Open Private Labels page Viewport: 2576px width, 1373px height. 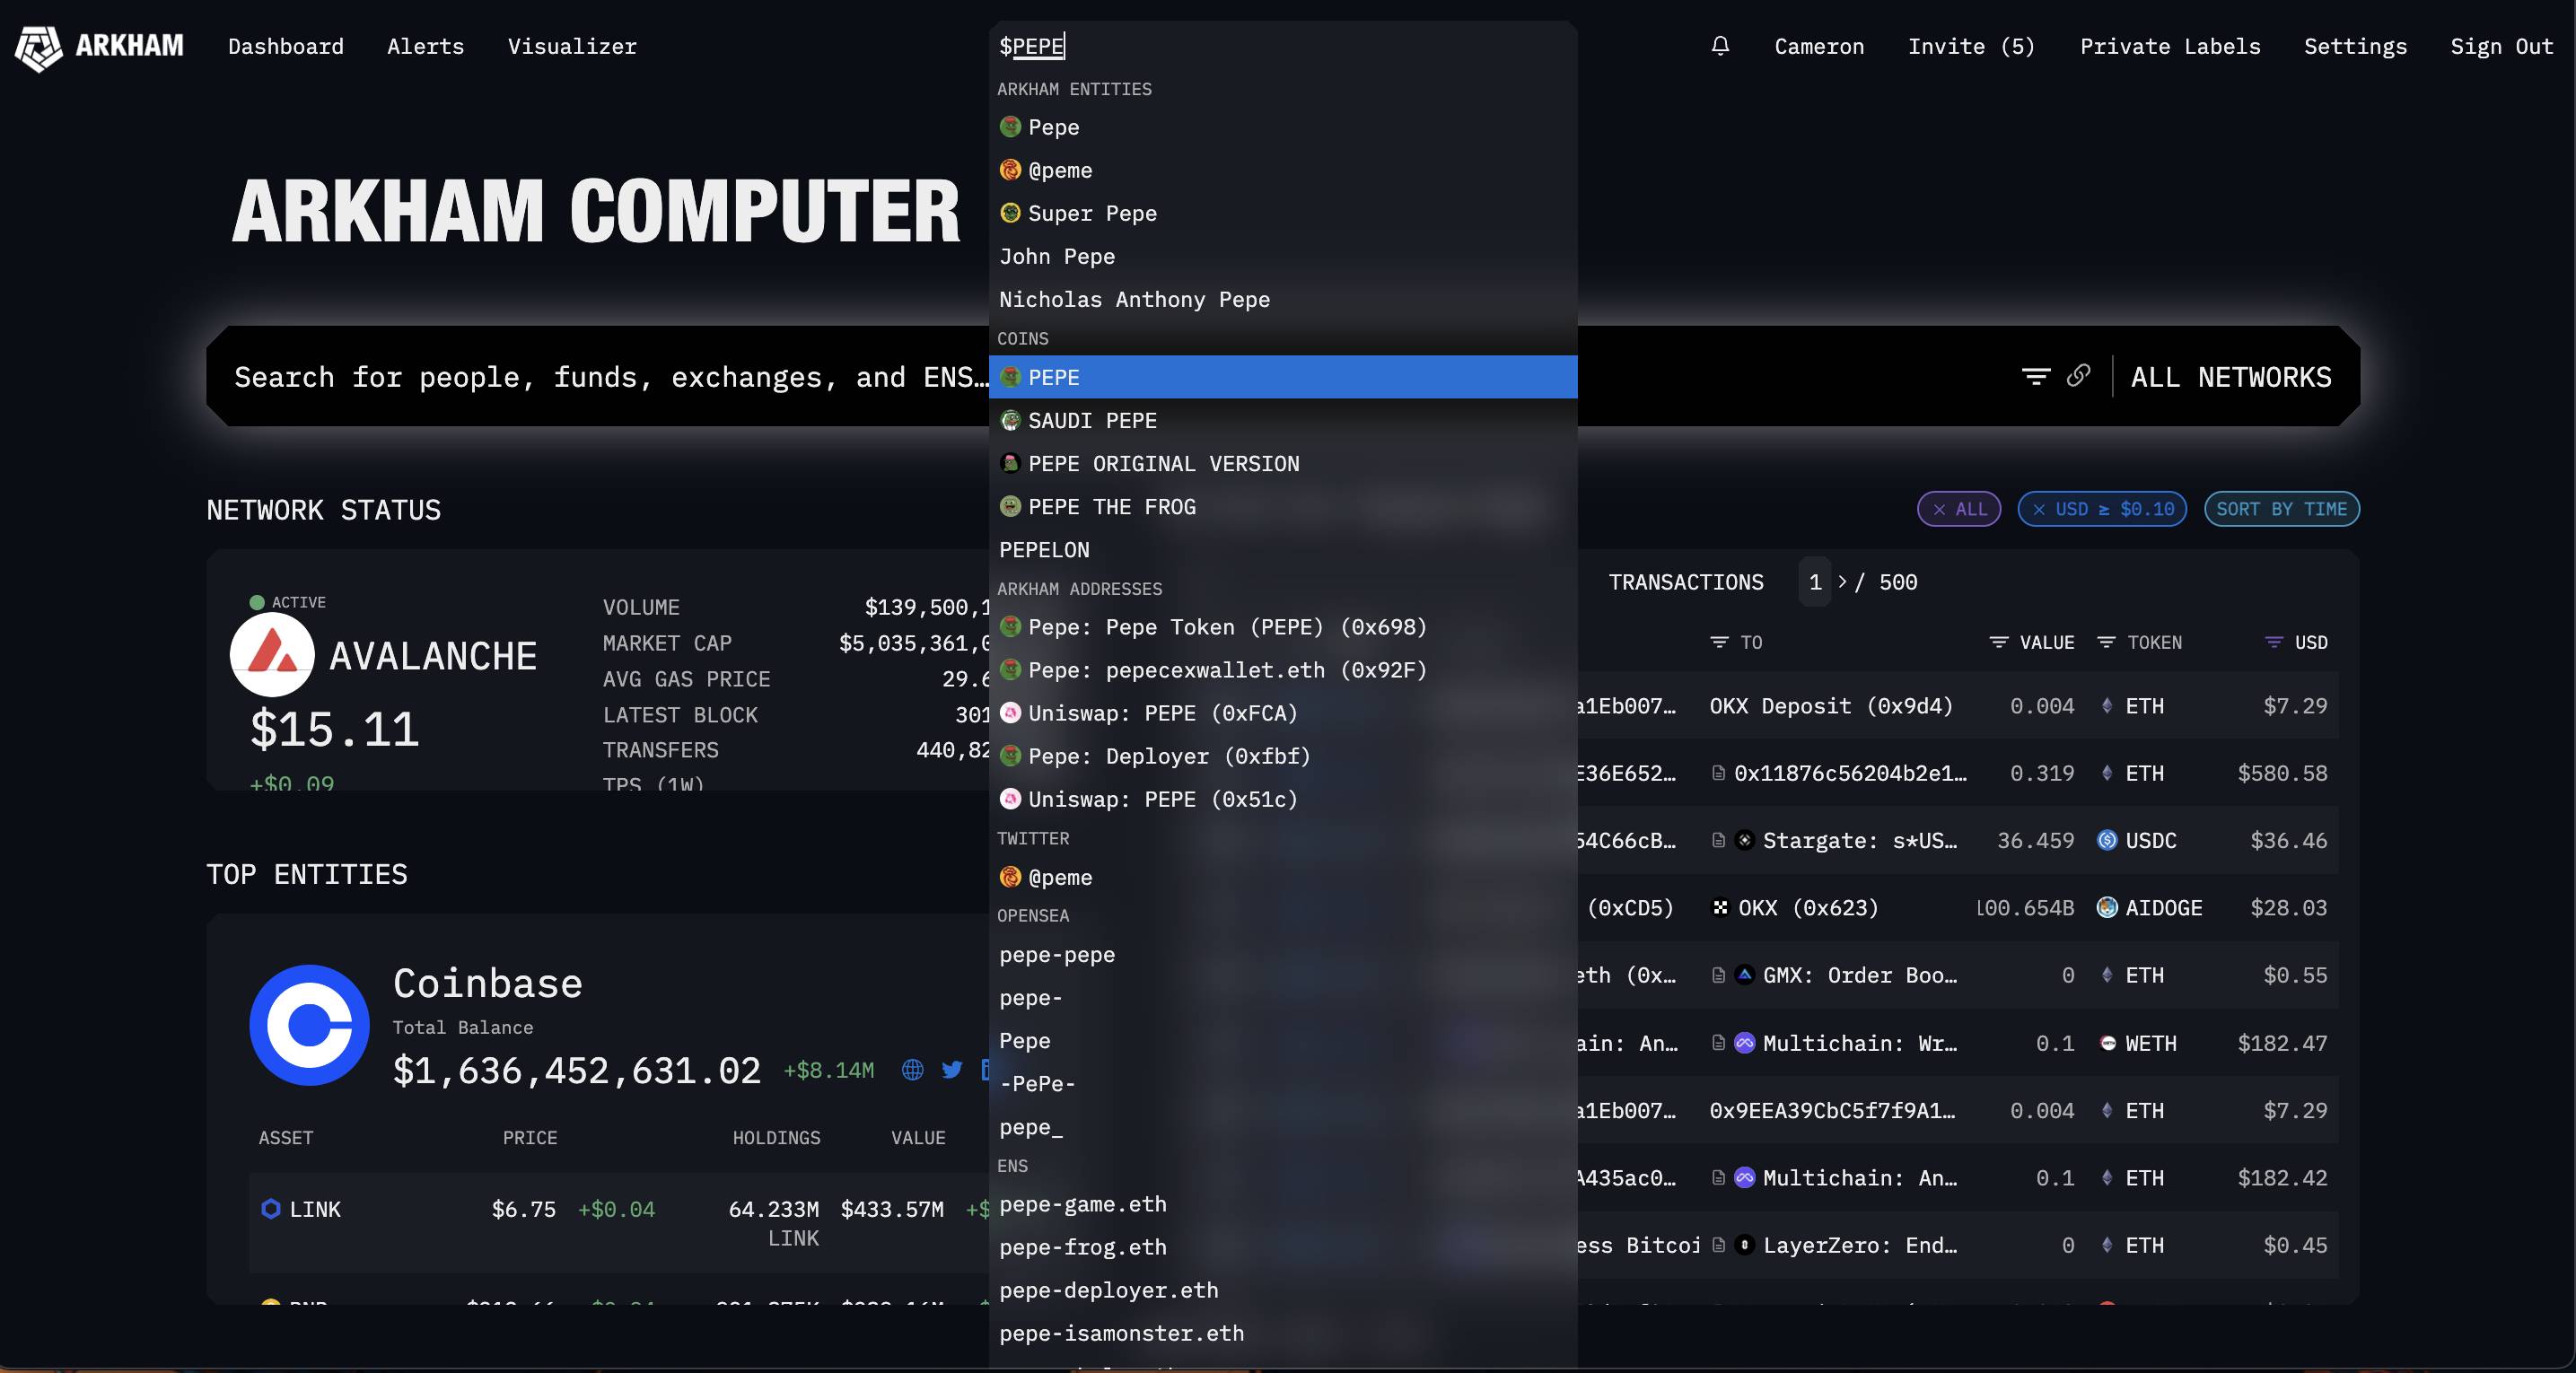tap(2170, 46)
